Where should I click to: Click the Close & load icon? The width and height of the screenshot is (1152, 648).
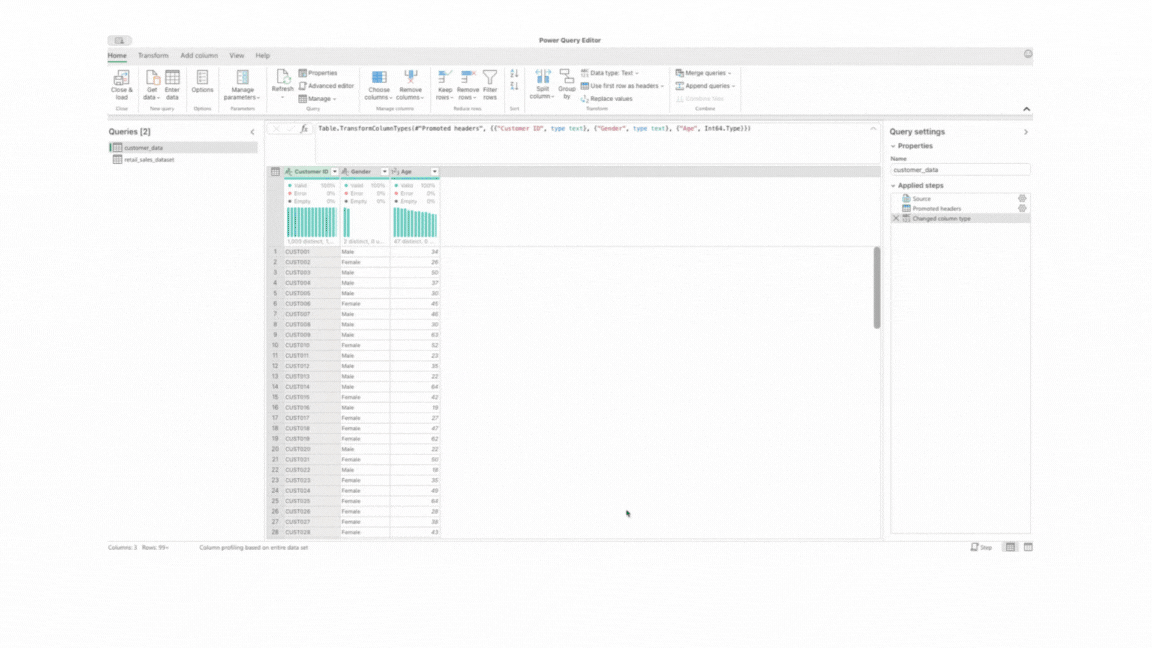click(x=121, y=77)
